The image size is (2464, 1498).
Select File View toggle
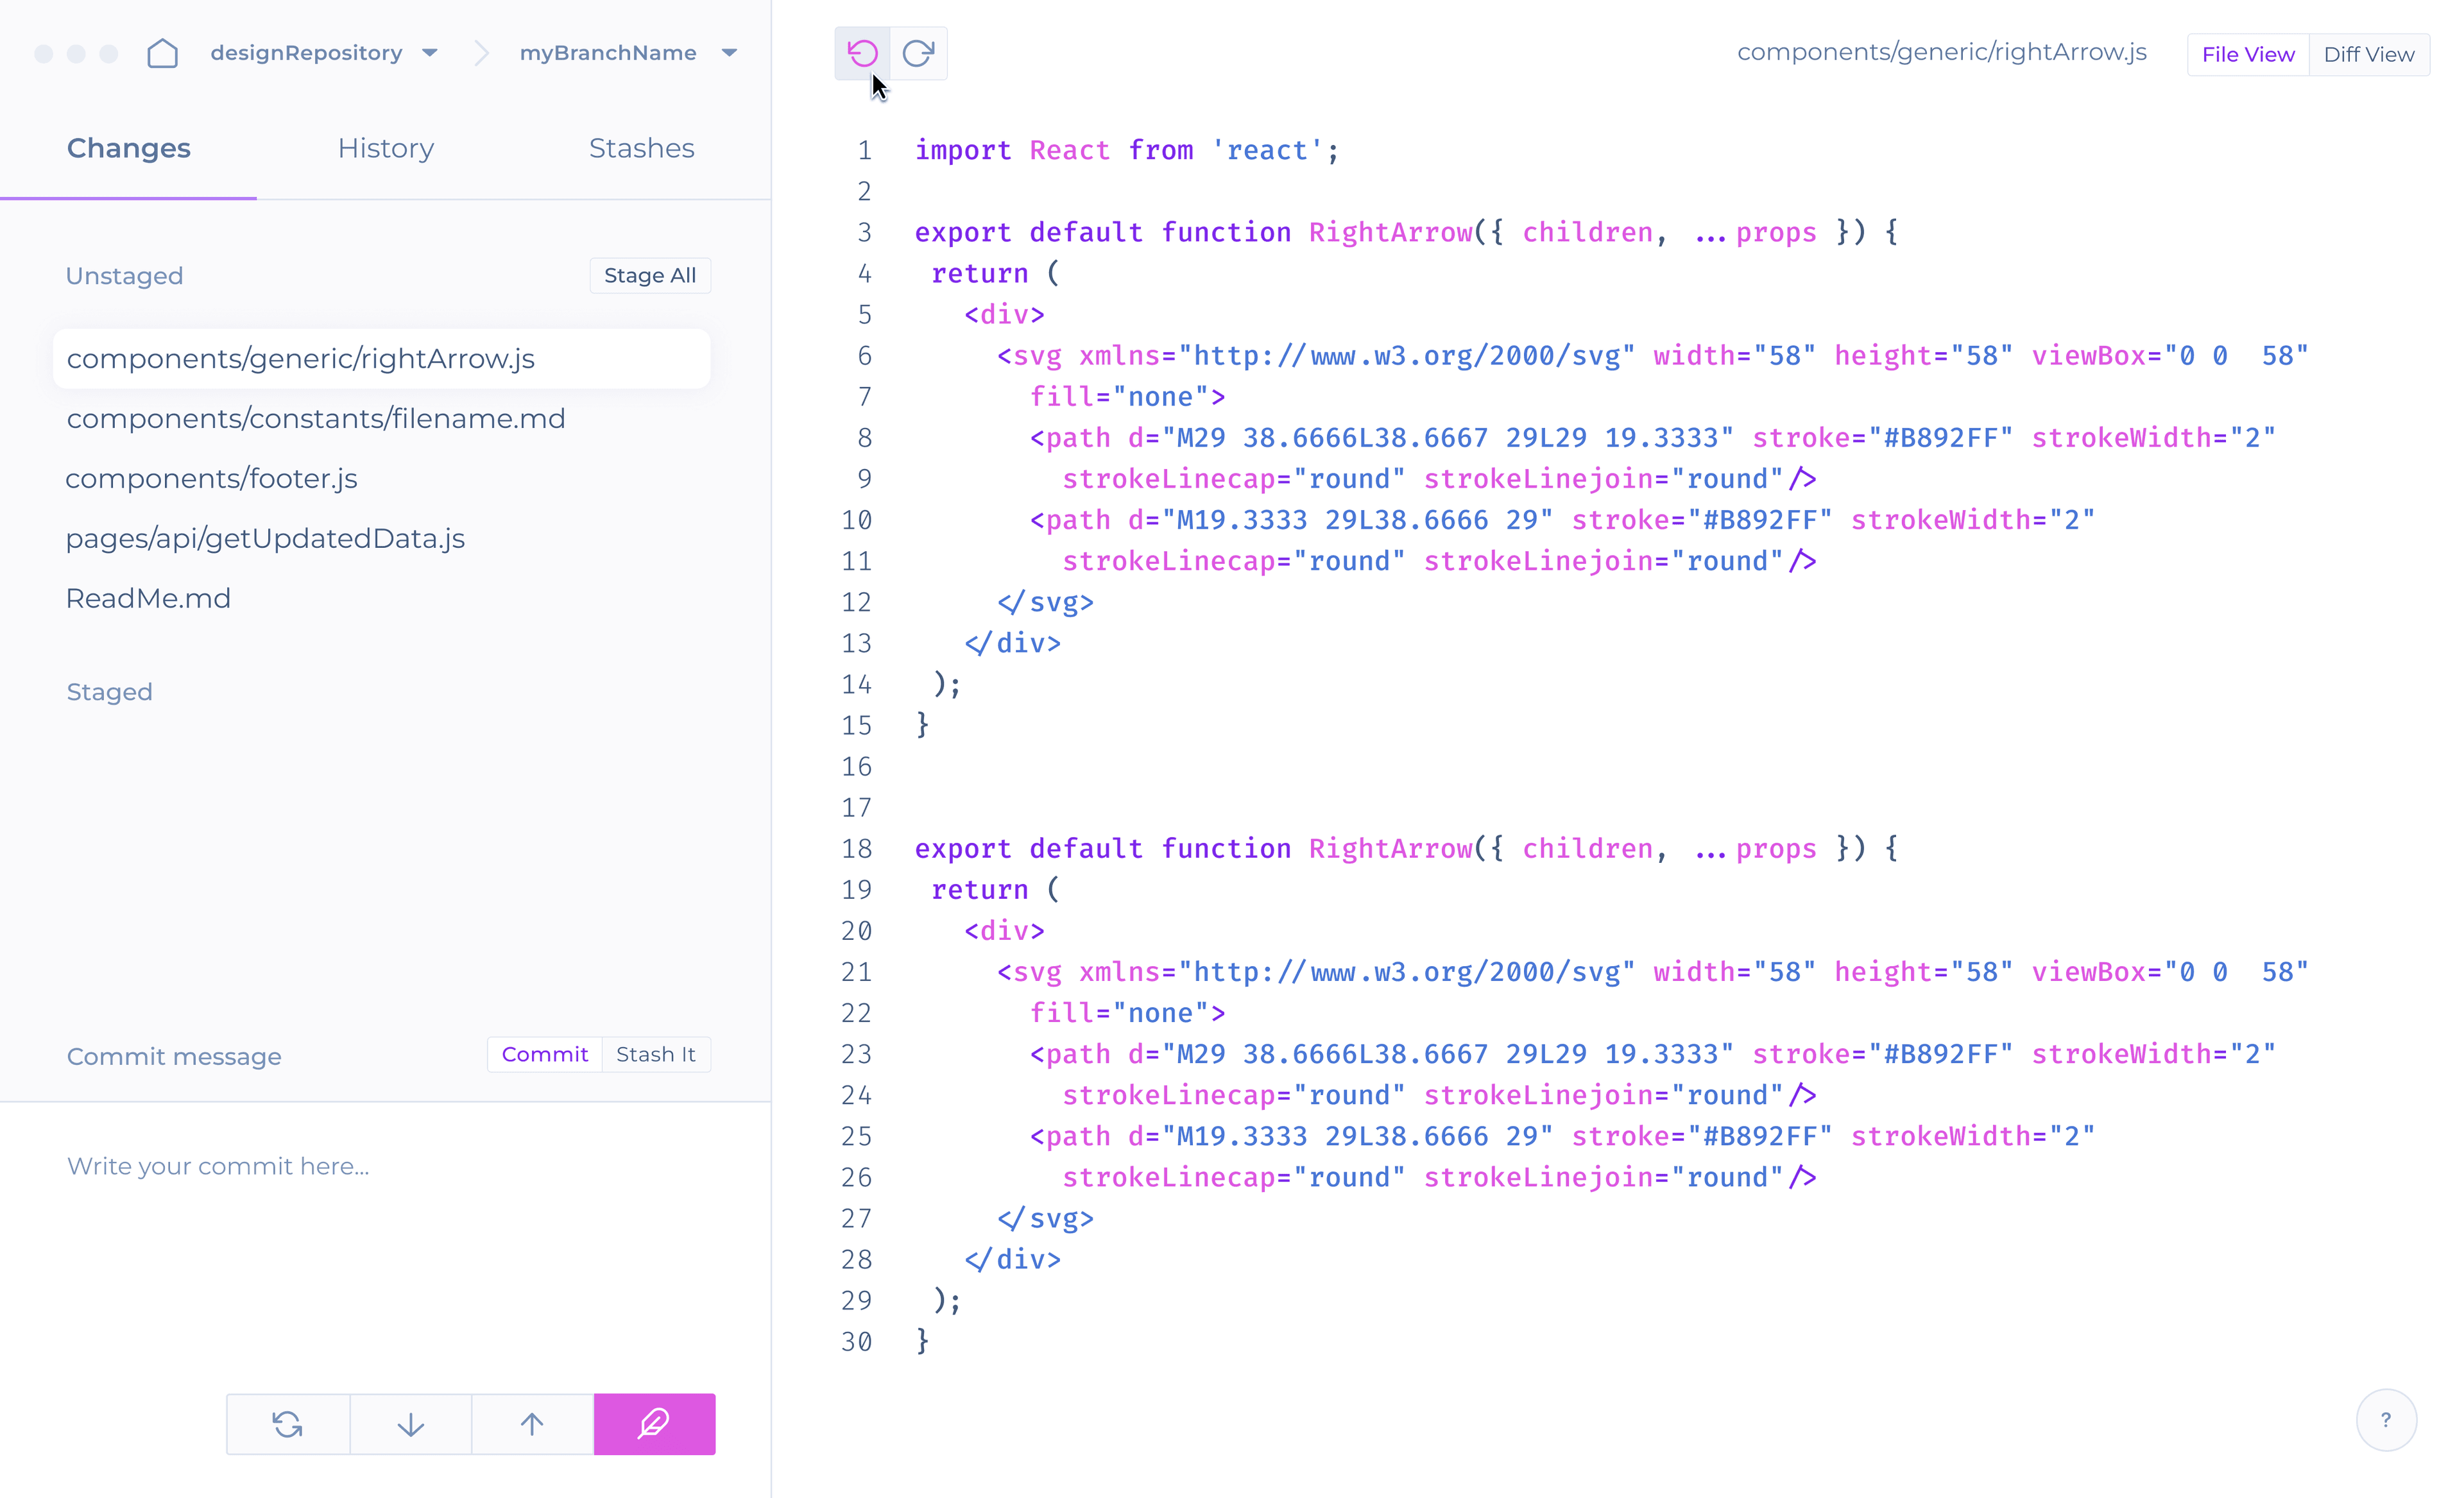(2248, 54)
